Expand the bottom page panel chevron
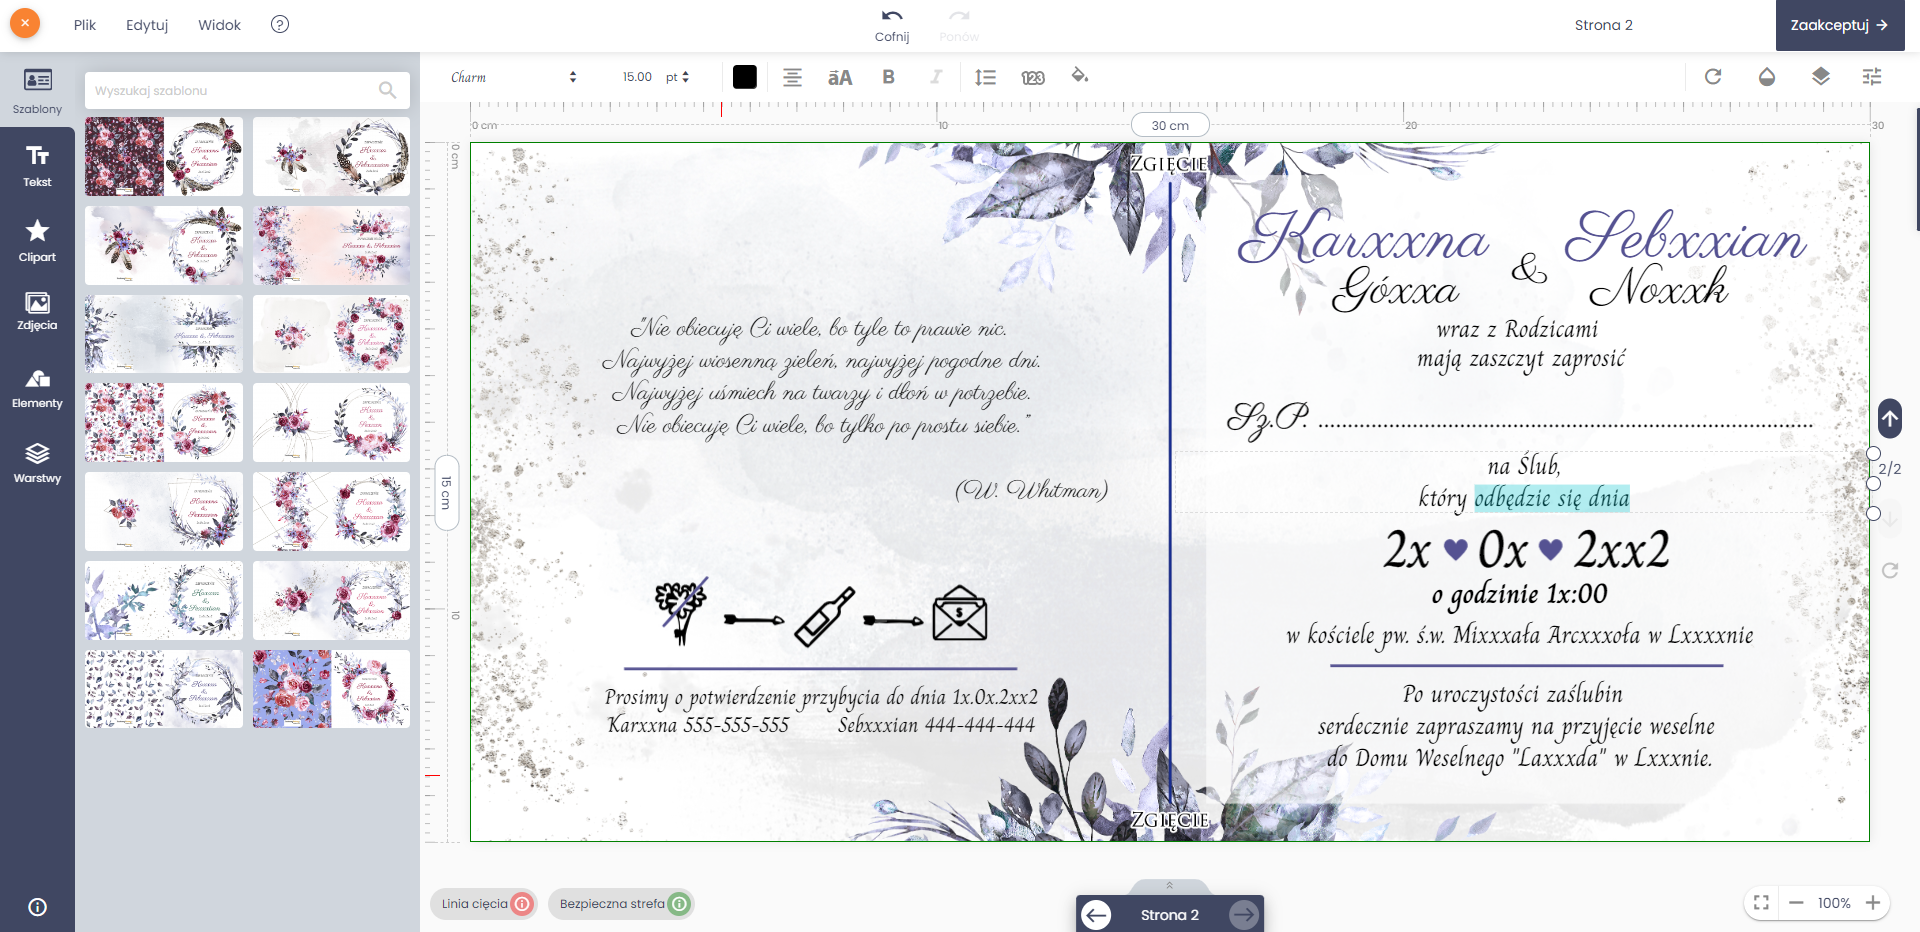This screenshot has height=932, width=1920. 1169,885
